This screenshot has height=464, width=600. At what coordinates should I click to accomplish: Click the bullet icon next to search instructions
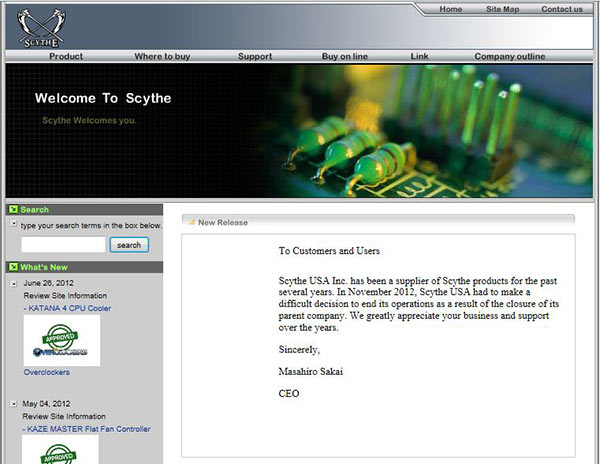[x=14, y=226]
